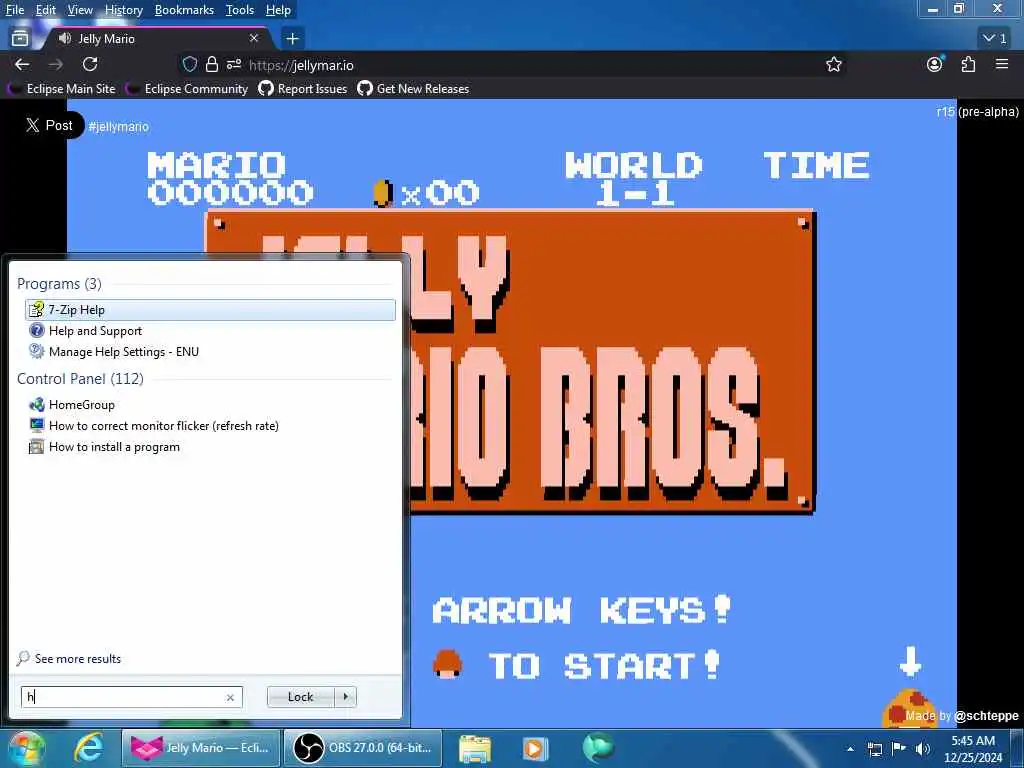Open How to correct monitor flicker result
This screenshot has height=768, width=1024.
click(210, 426)
